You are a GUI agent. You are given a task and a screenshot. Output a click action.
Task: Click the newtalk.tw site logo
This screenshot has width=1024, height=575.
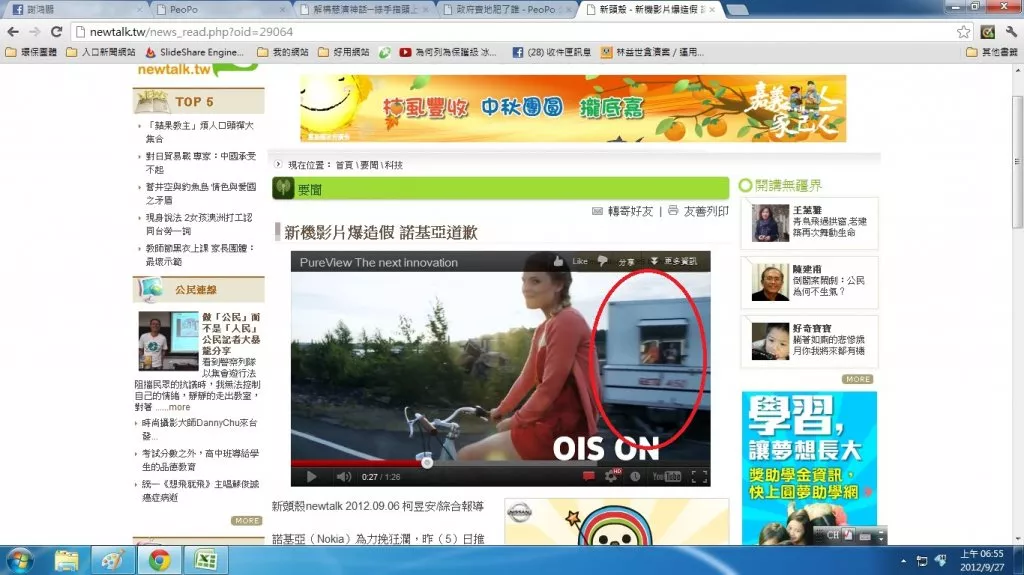[x=195, y=70]
